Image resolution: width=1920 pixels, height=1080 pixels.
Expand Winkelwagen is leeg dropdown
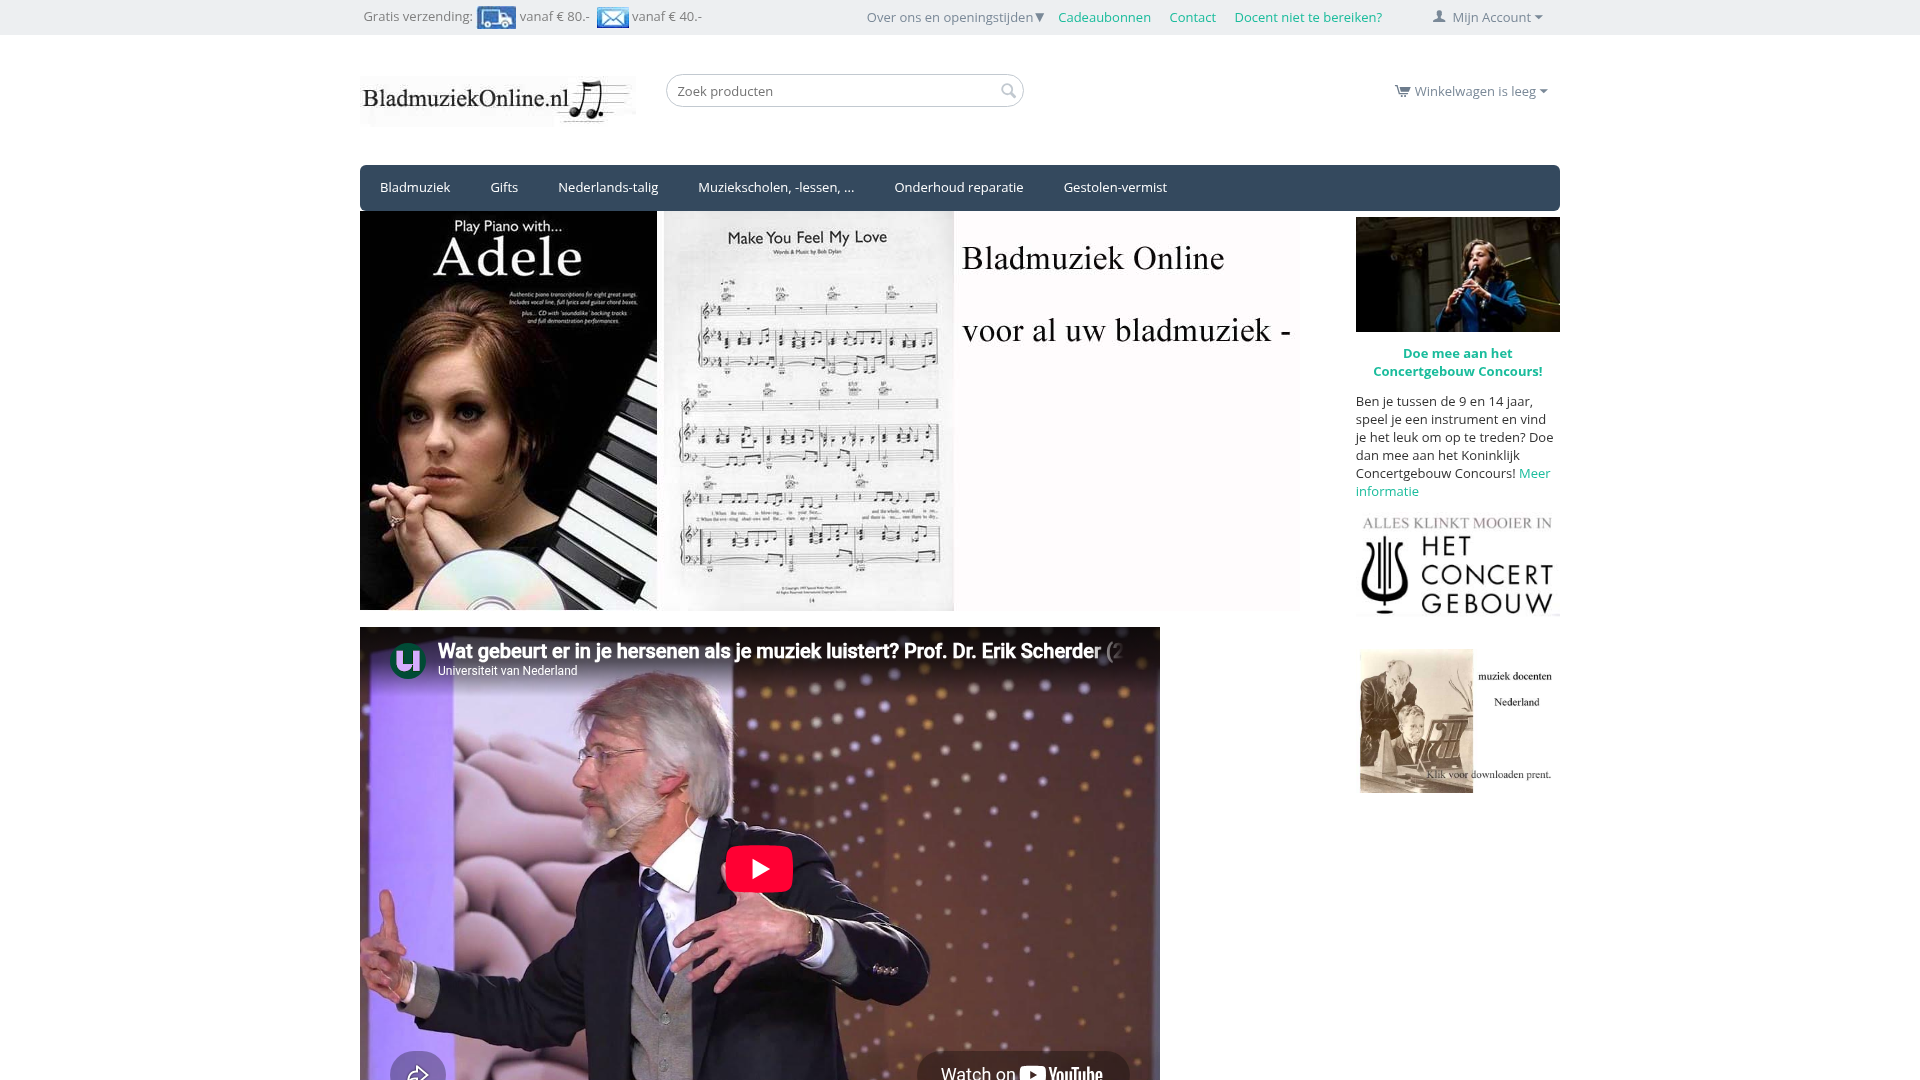click(1471, 91)
